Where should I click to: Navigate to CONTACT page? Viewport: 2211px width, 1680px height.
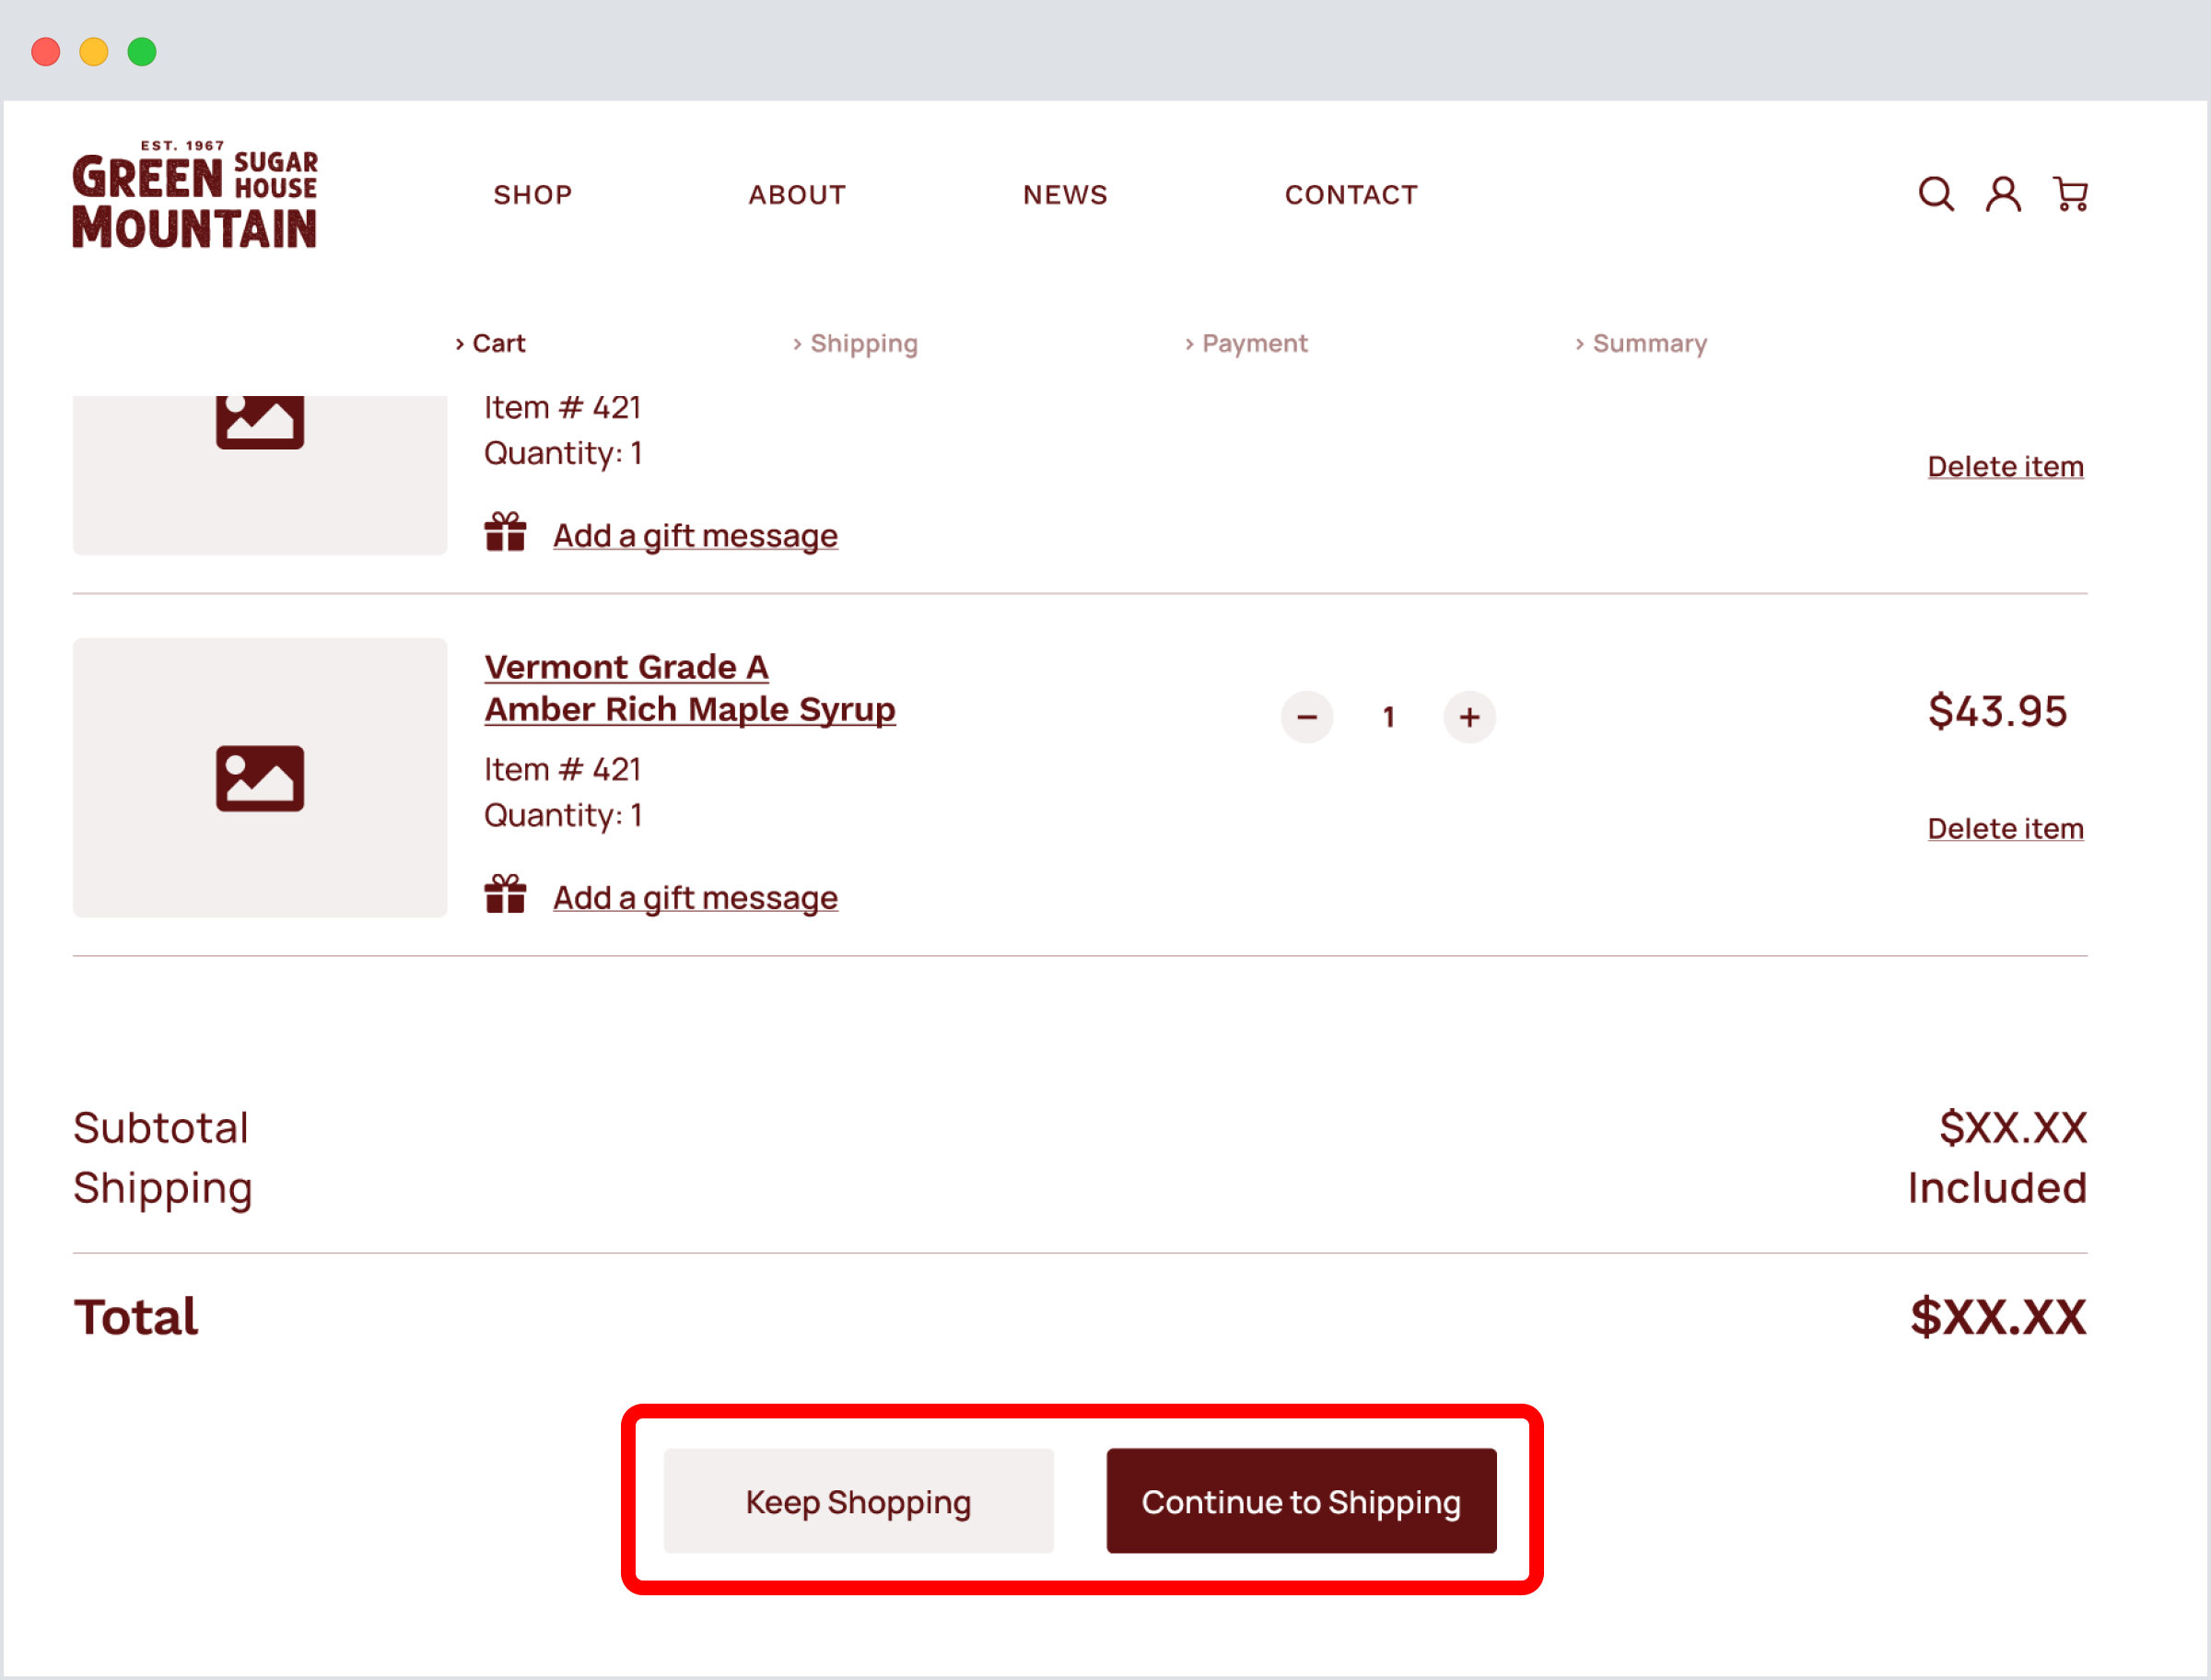(x=1351, y=195)
